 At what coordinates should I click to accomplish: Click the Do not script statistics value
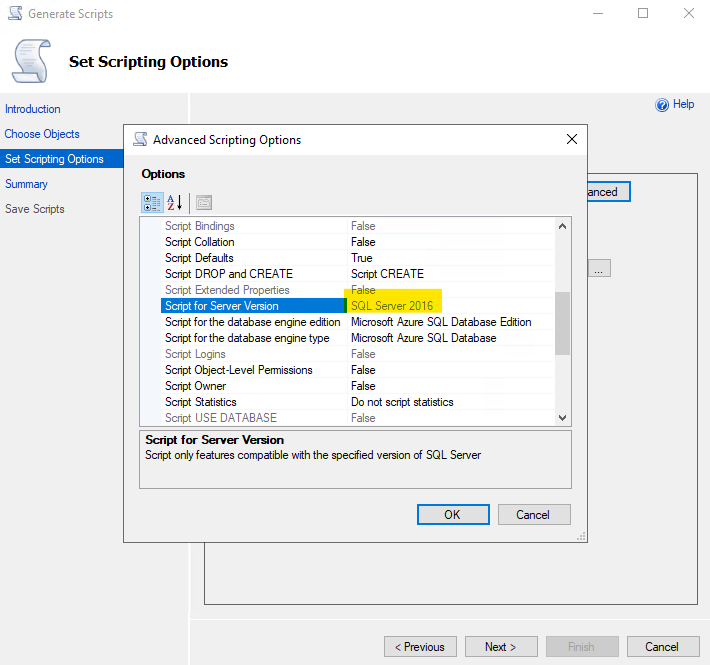point(451,402)
